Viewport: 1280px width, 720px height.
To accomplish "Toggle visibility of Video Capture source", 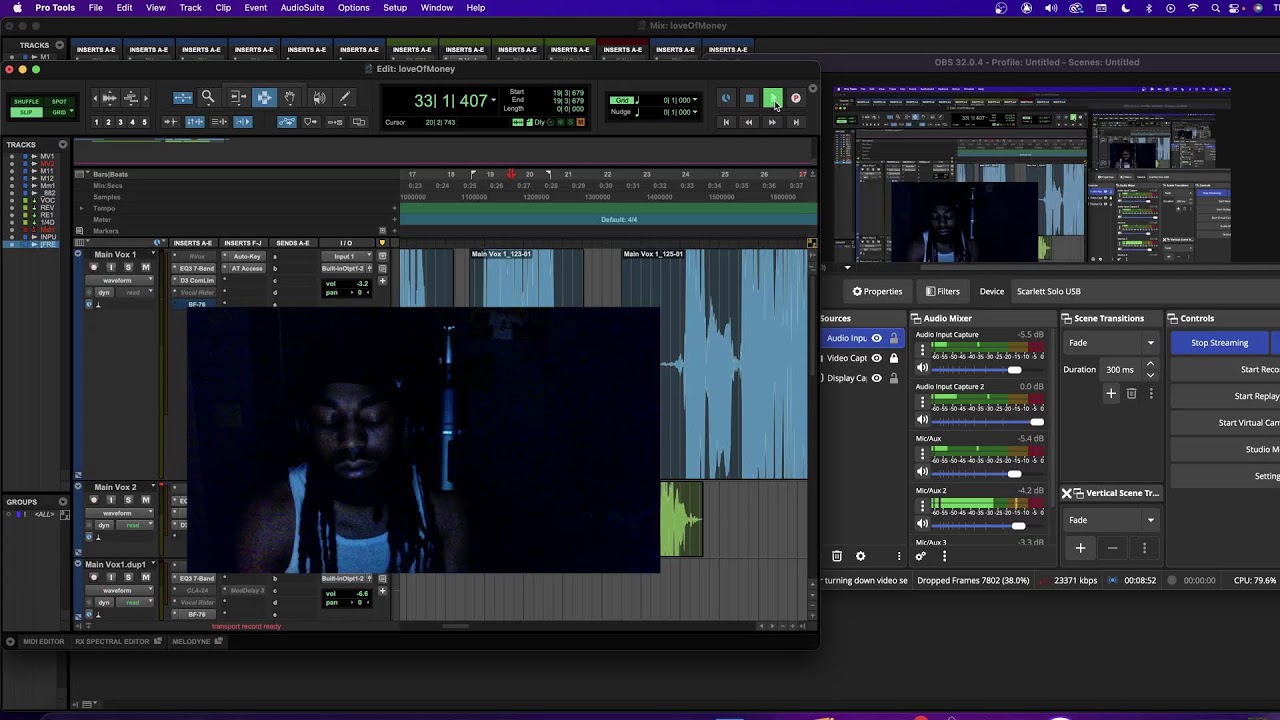I will tap(877, 358).
